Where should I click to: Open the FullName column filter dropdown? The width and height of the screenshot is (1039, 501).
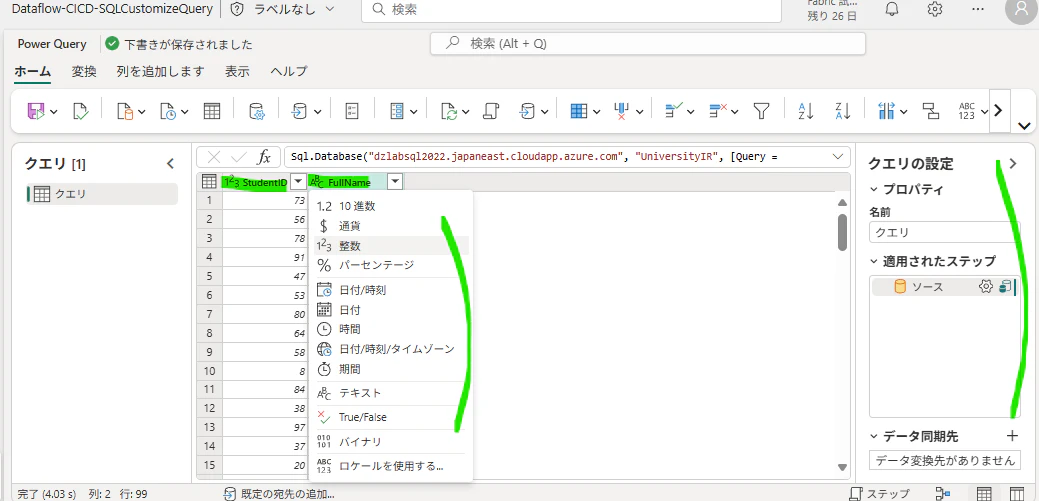(x=396, y=182)
